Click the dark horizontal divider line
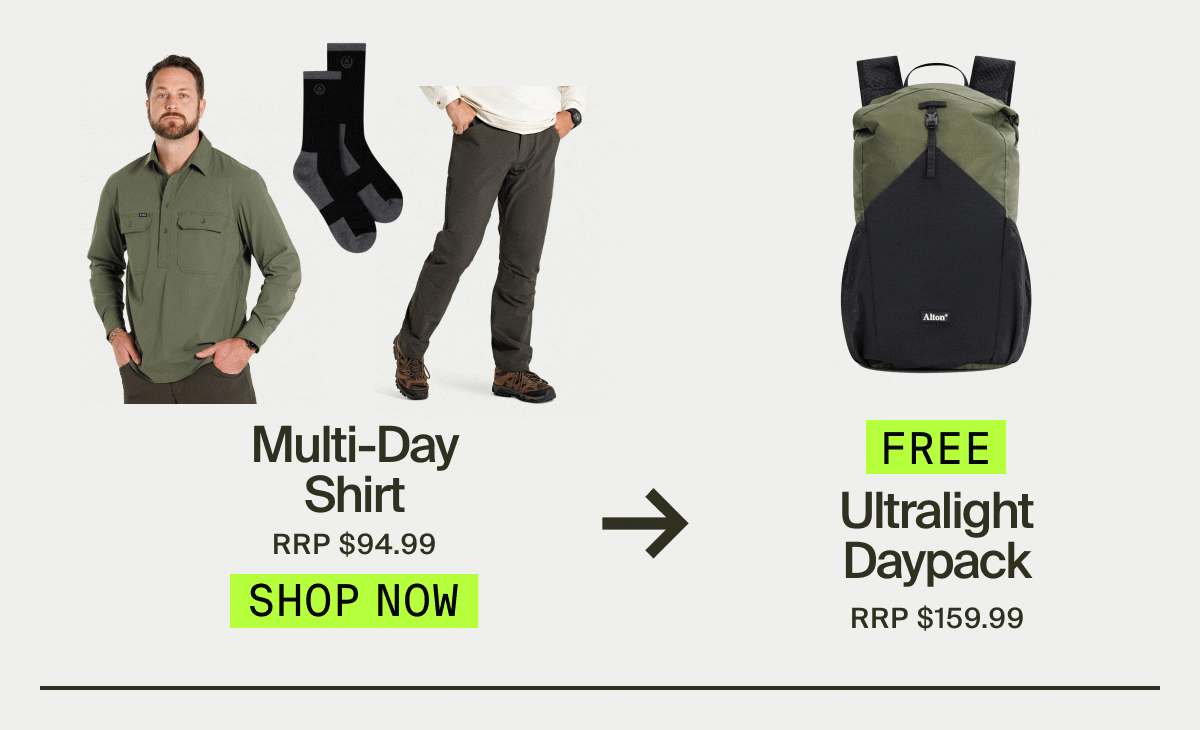 600,688
